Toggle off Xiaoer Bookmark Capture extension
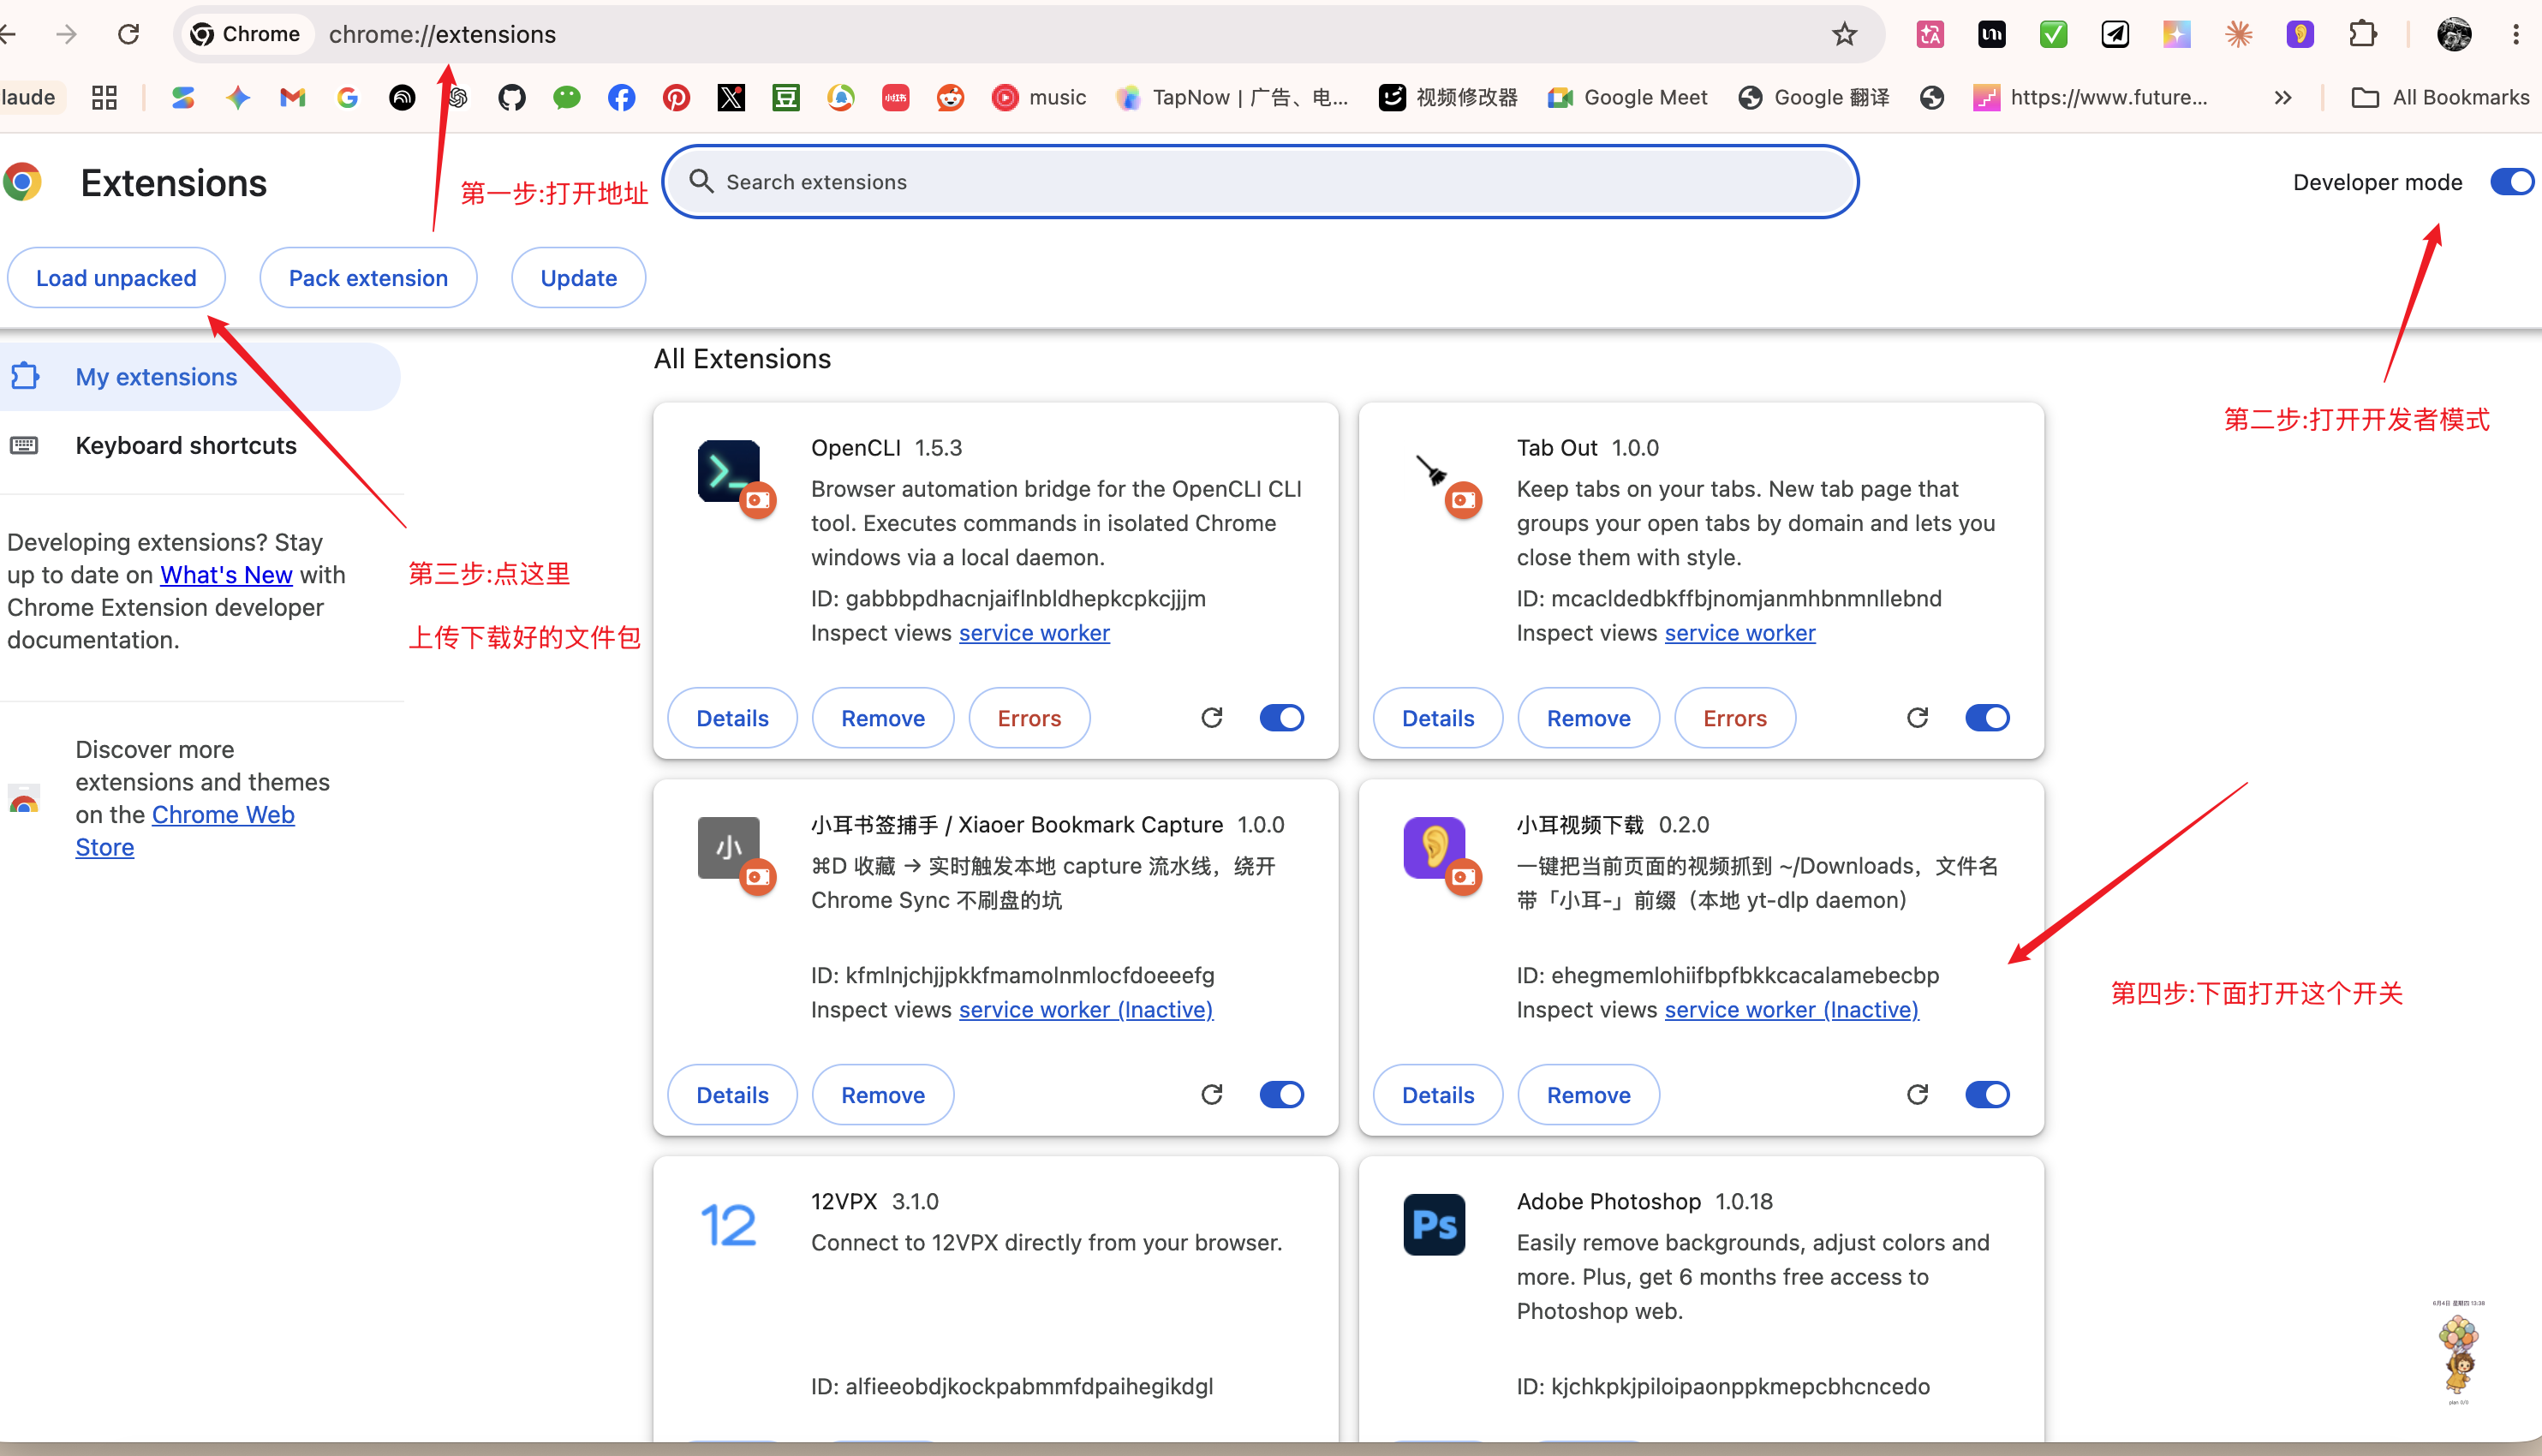Screen dimensions: 2542x1456 click(1282, 1095)
